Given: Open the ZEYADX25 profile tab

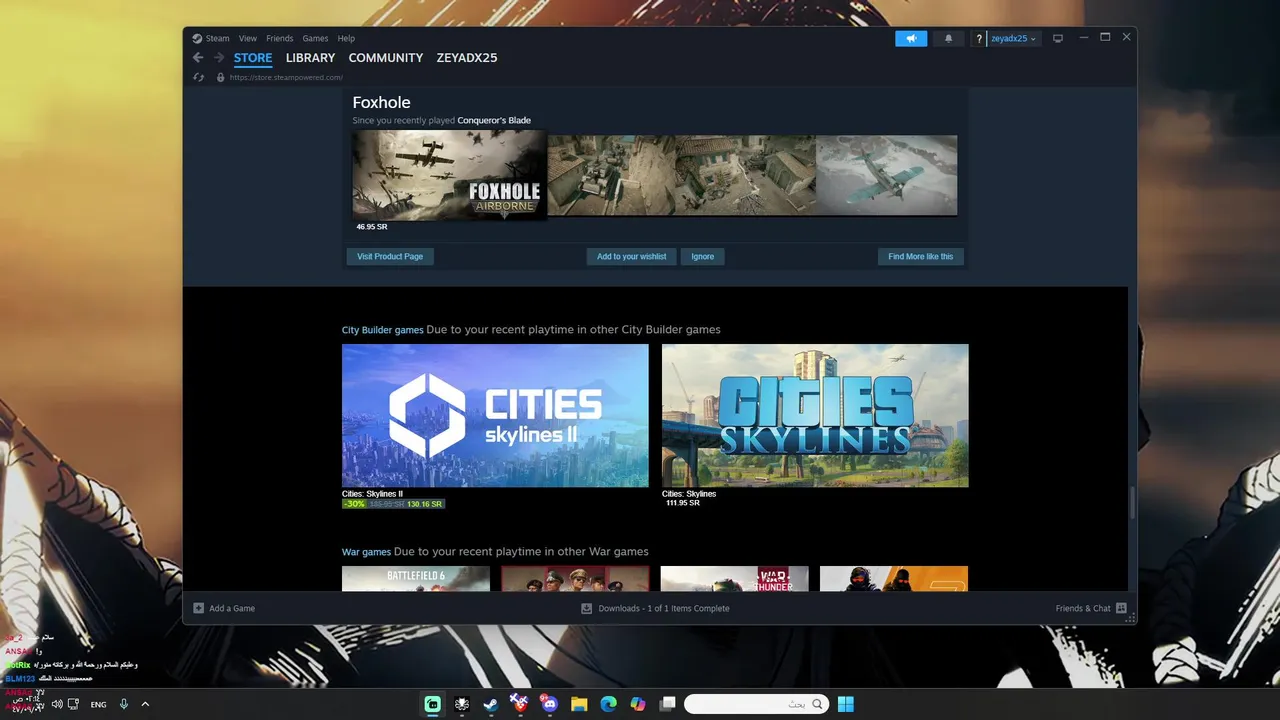Looking at the screenshot, I should tap(467, 58).
